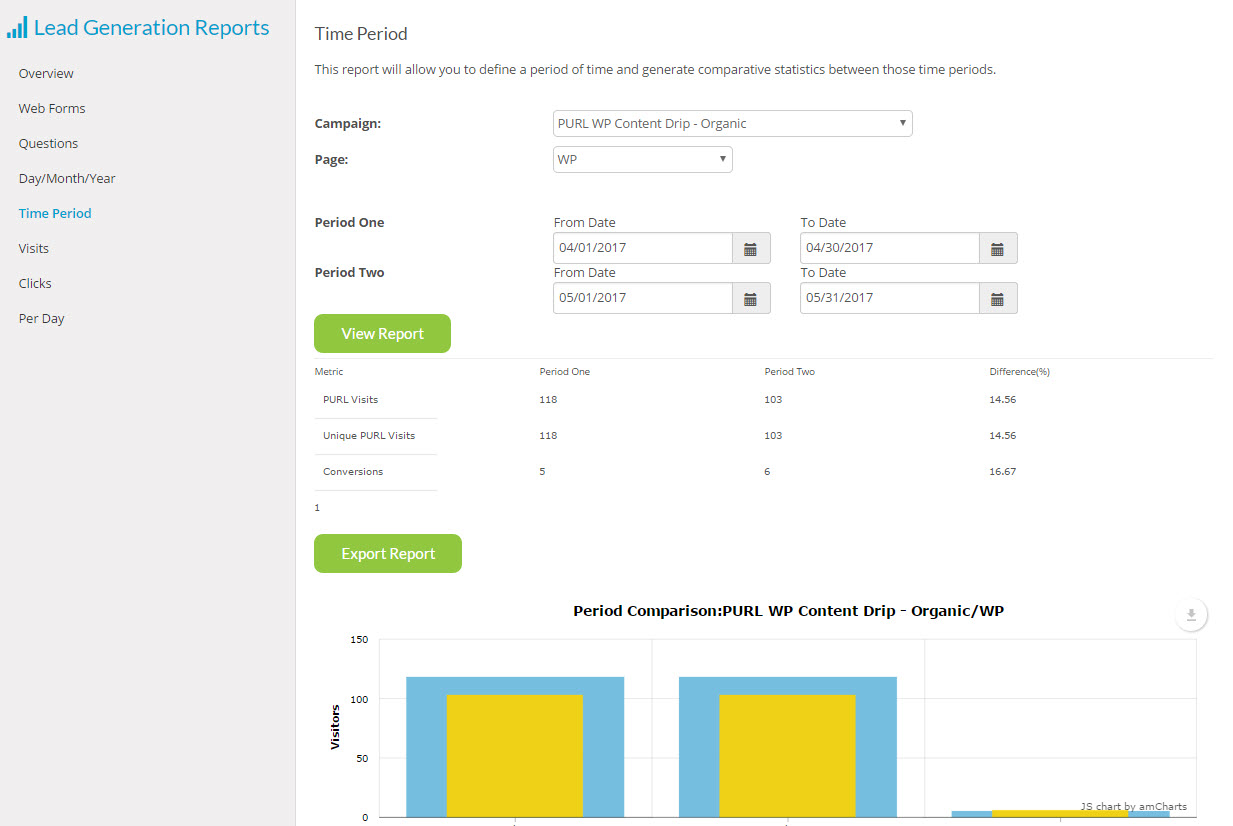Screen dimensions: 1233x826
Task: Click the Unique PURL Visits metric row
Action: [x=763, y=436]
